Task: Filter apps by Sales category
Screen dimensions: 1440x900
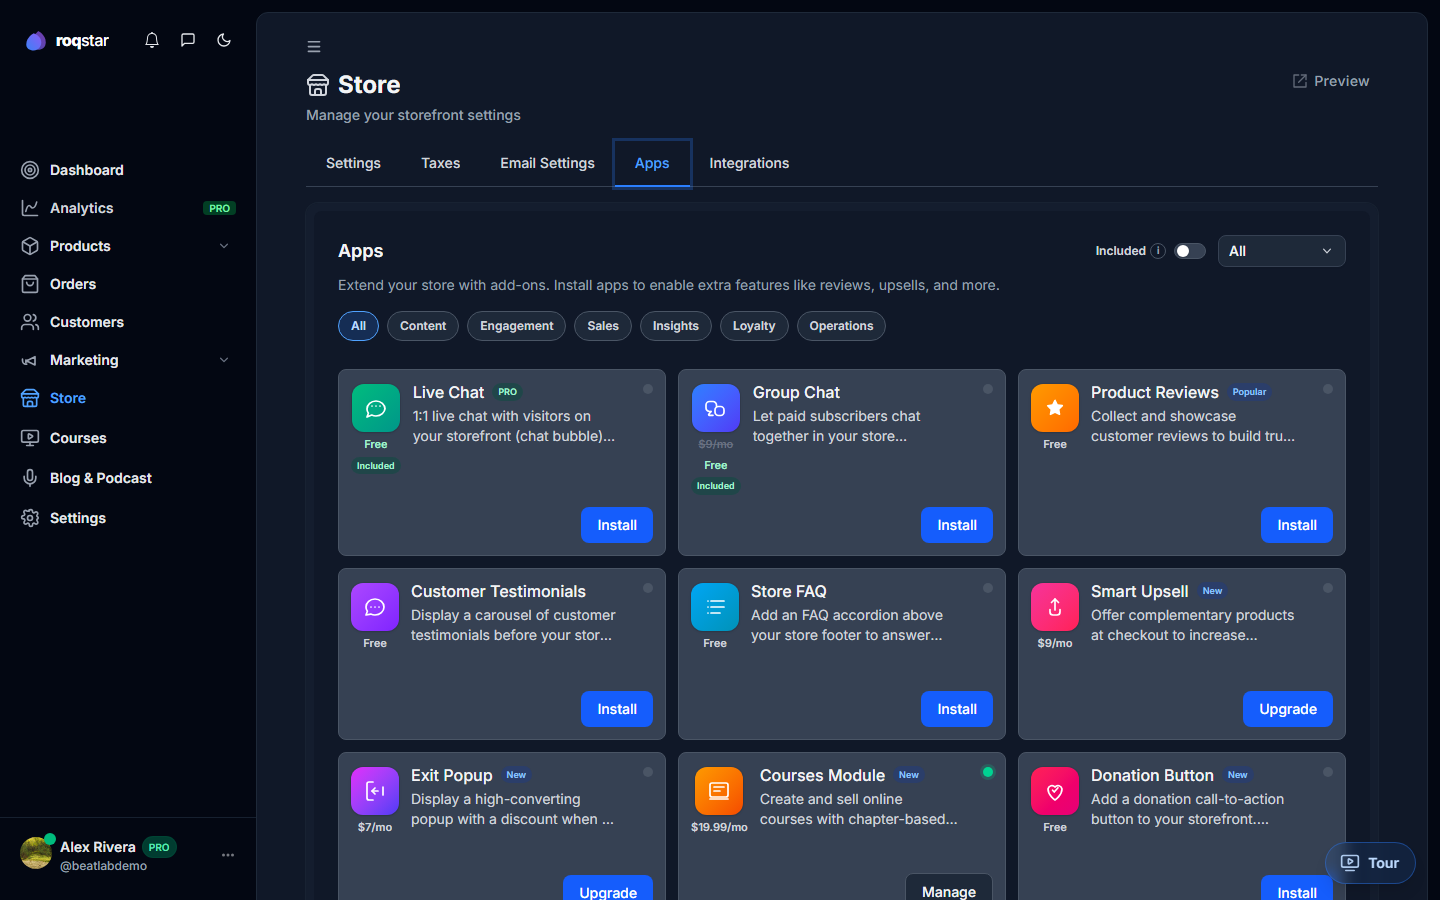Action: (x=603, y=326)
